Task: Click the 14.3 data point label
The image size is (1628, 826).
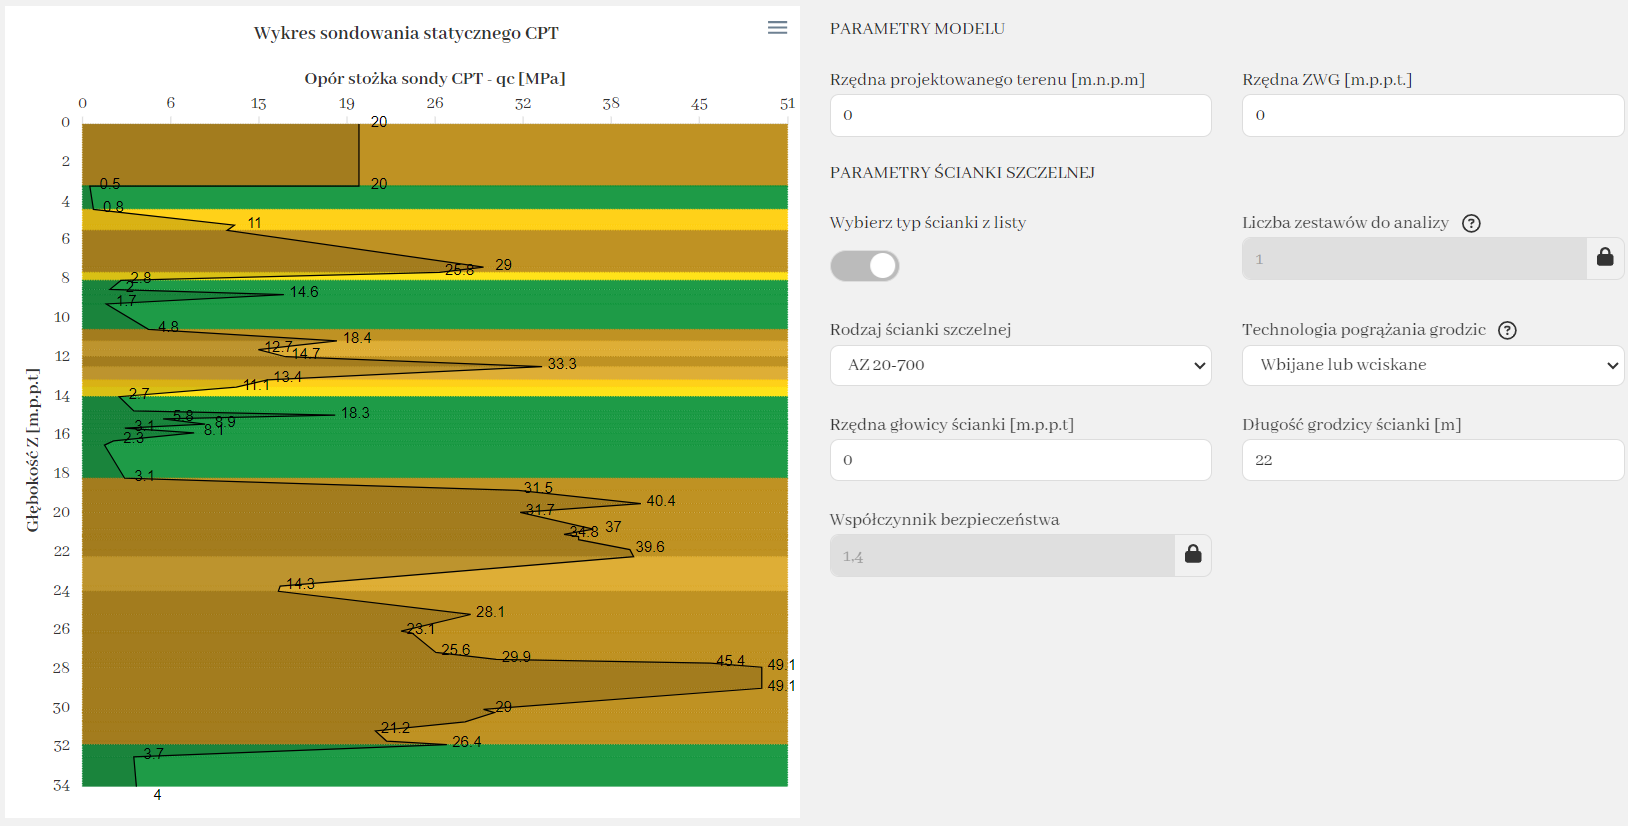Action: 300,584
